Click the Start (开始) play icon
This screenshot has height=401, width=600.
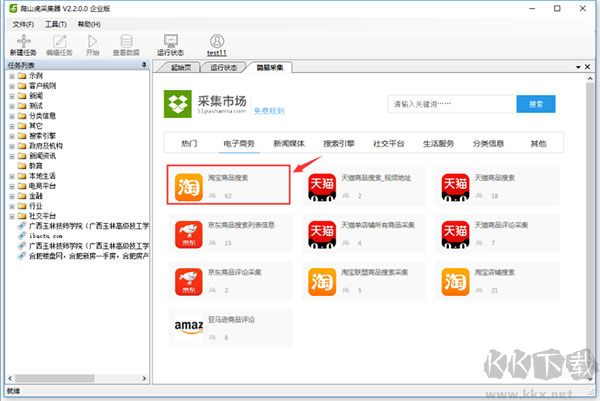(x=92, y=41)
